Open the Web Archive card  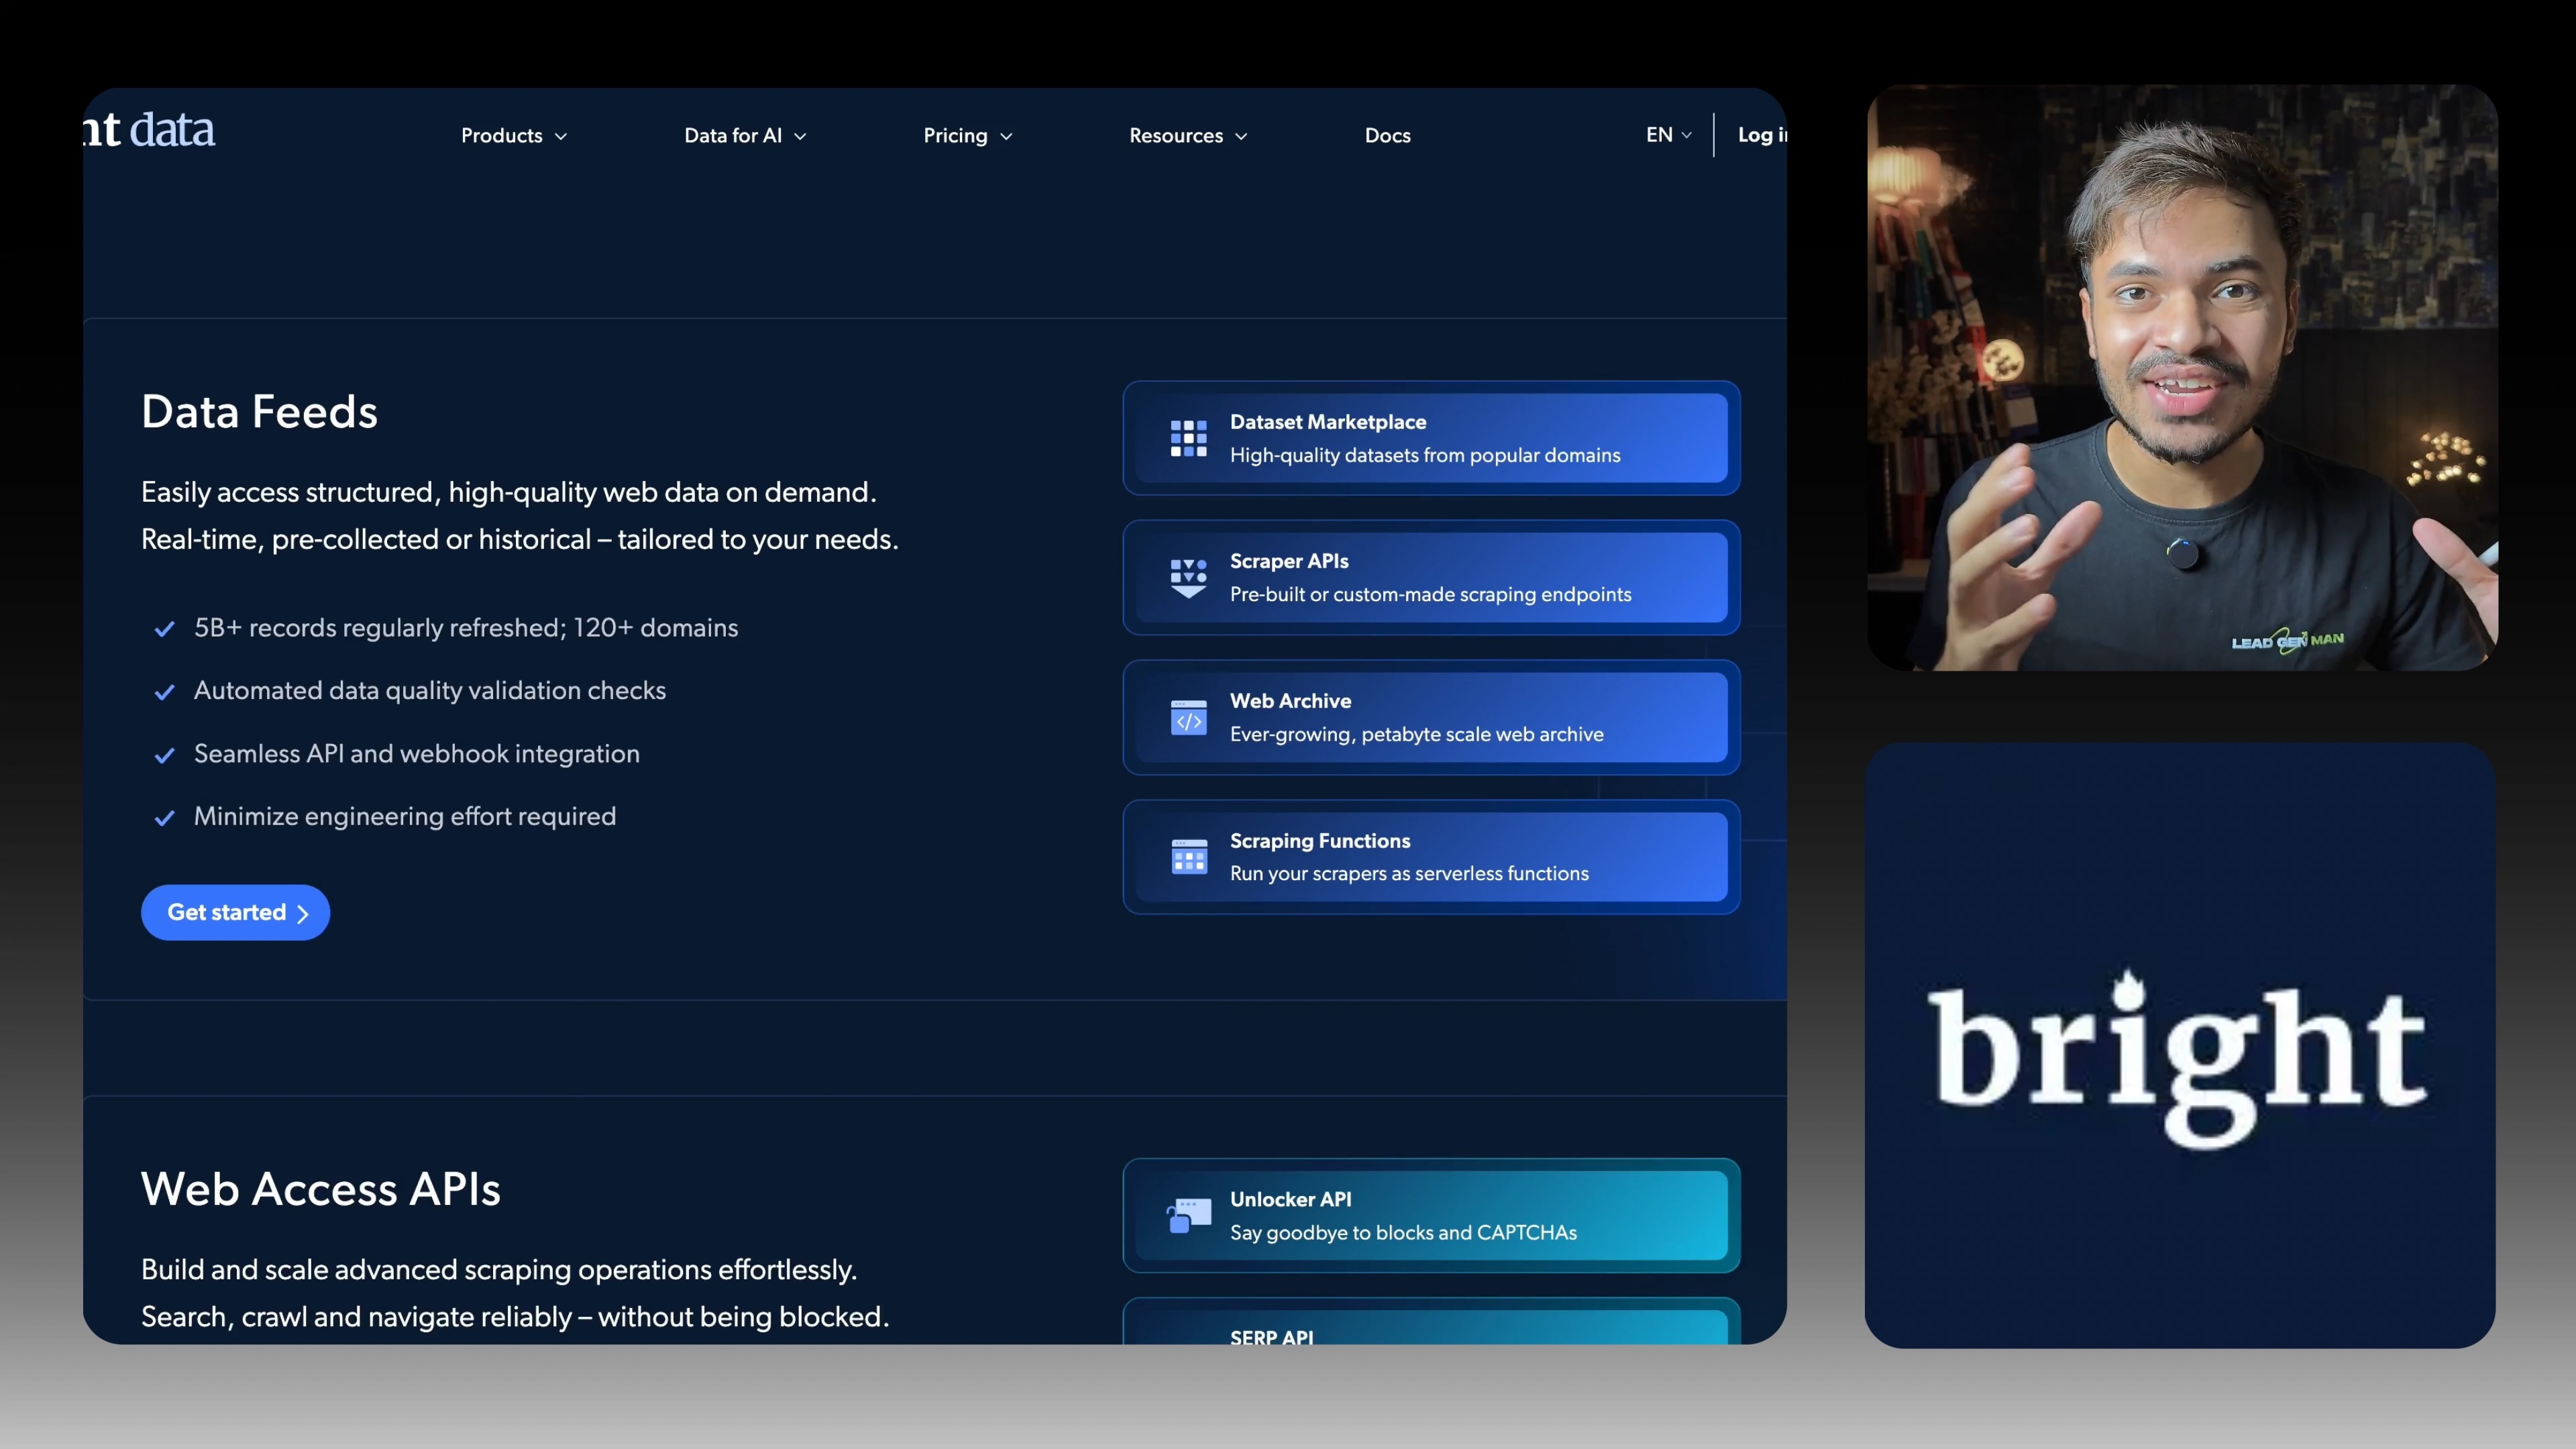click(1431, 717)
